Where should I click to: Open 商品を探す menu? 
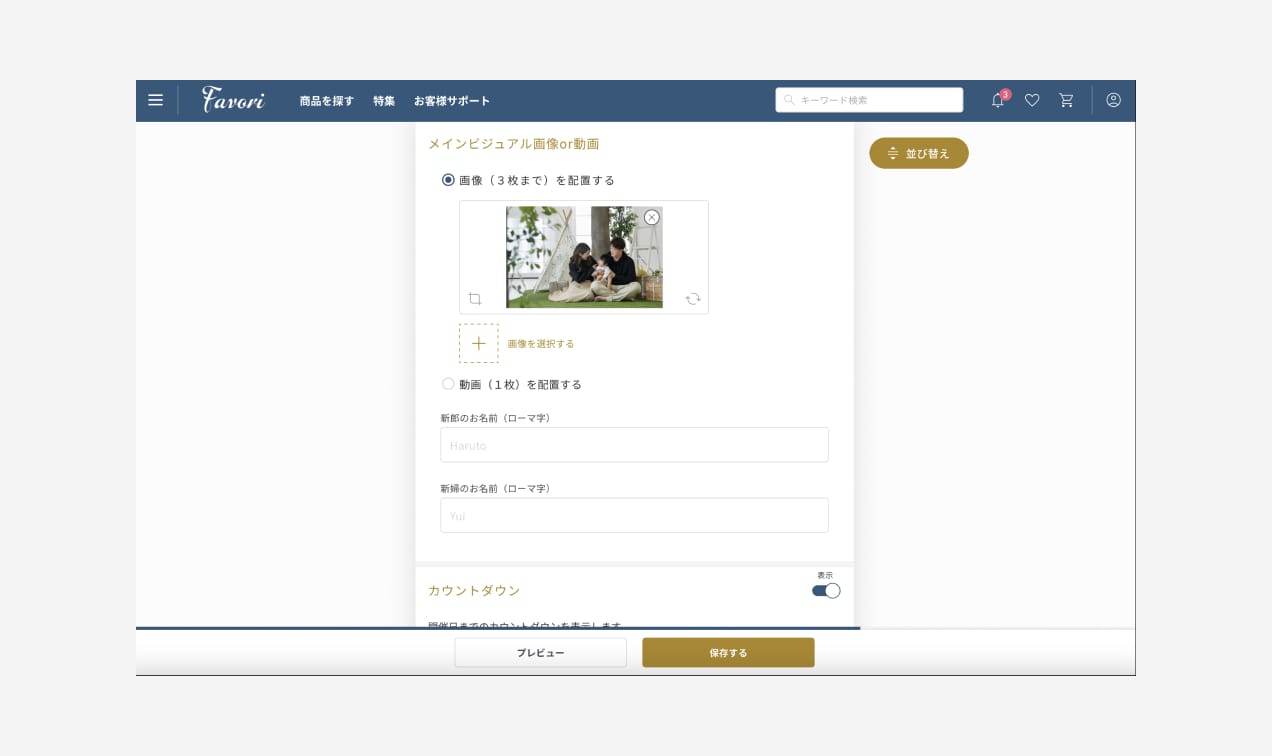click(x=326, y=101)
